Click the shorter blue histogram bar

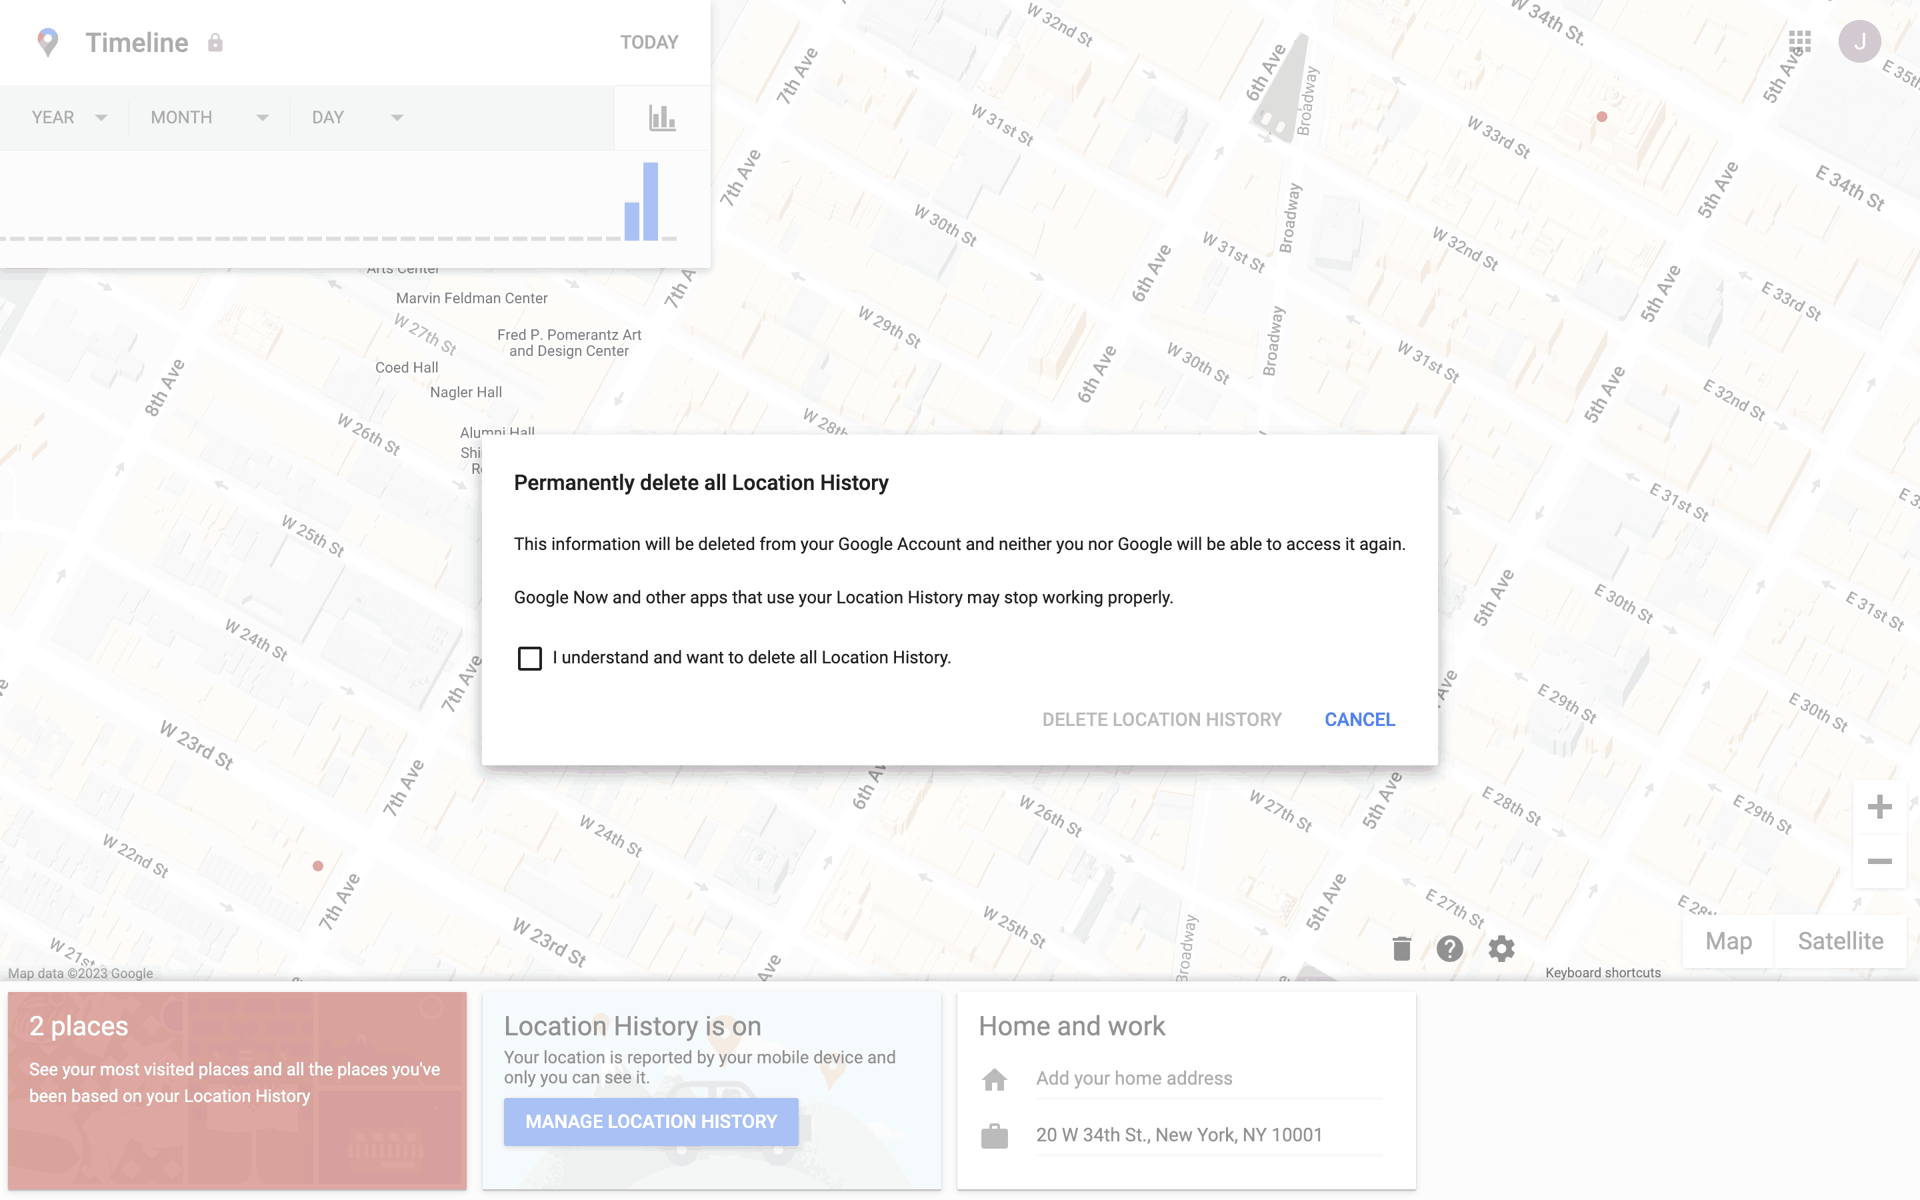click(632, 221)
